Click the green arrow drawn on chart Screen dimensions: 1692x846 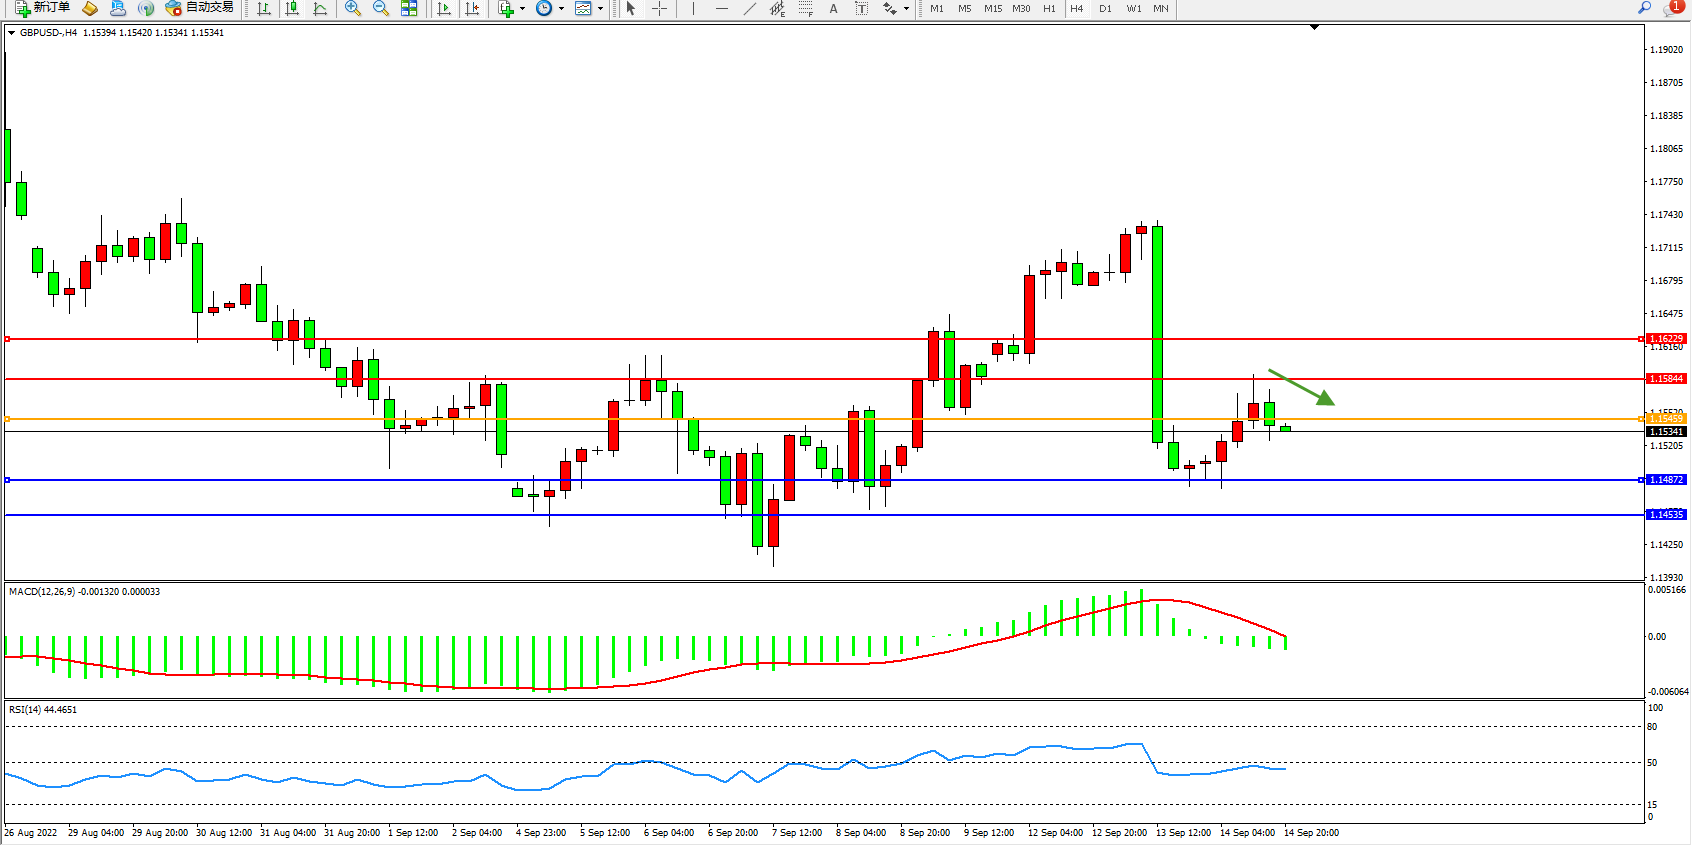(x=1302, y=387)
